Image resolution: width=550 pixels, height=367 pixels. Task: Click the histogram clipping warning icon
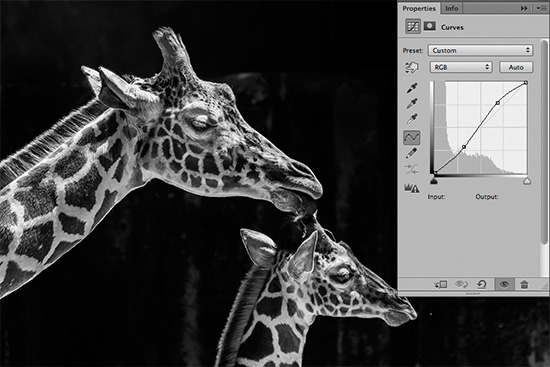coord(412,188)
